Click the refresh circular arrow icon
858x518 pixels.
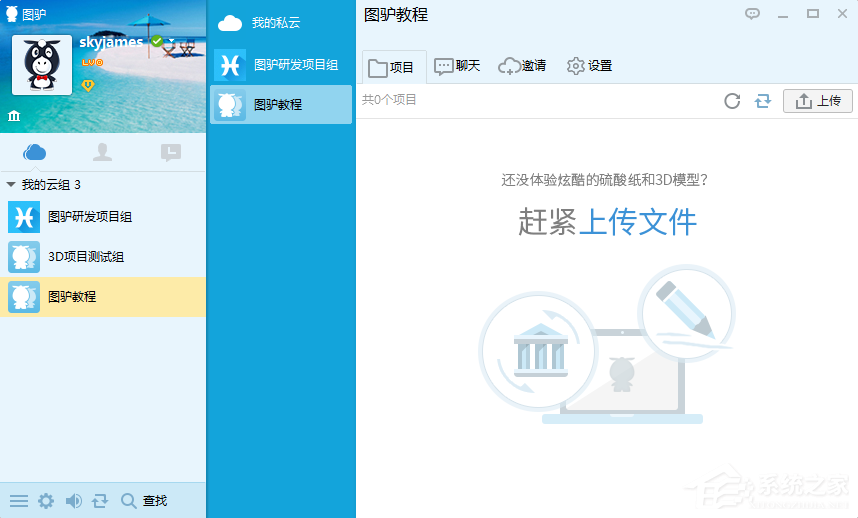coord(732,101)
